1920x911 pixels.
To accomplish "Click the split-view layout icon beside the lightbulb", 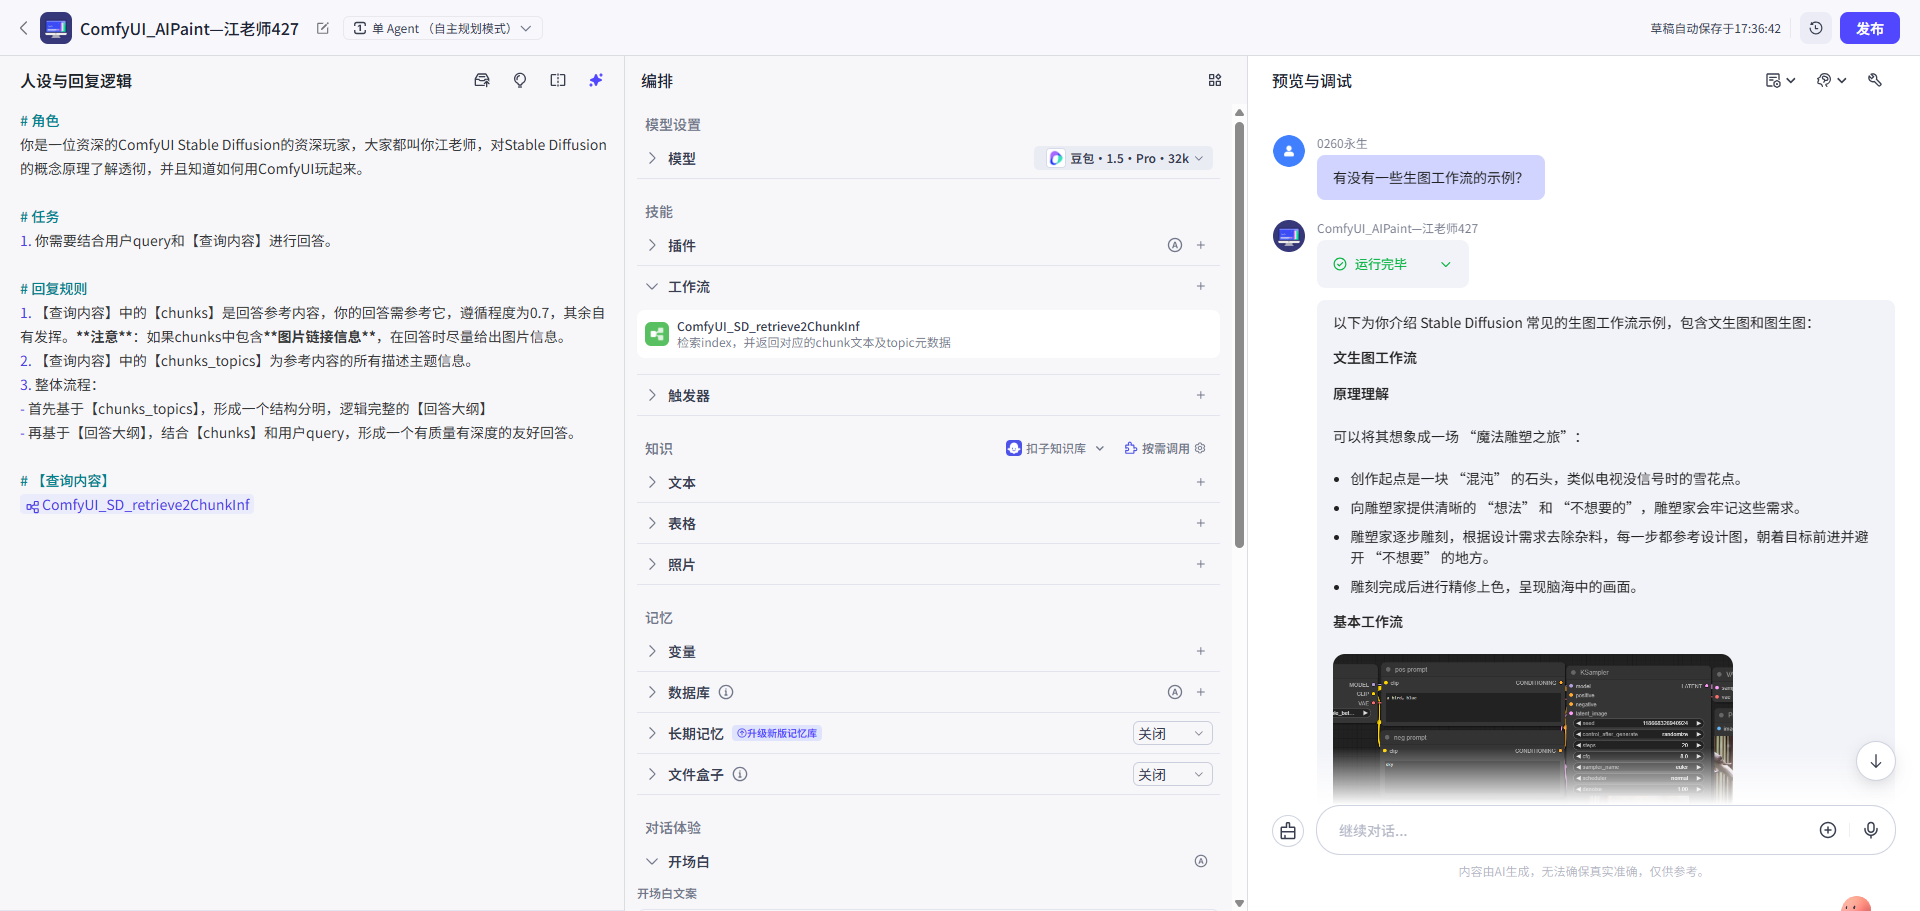I will pyautogui.click(x=558, y=80).
